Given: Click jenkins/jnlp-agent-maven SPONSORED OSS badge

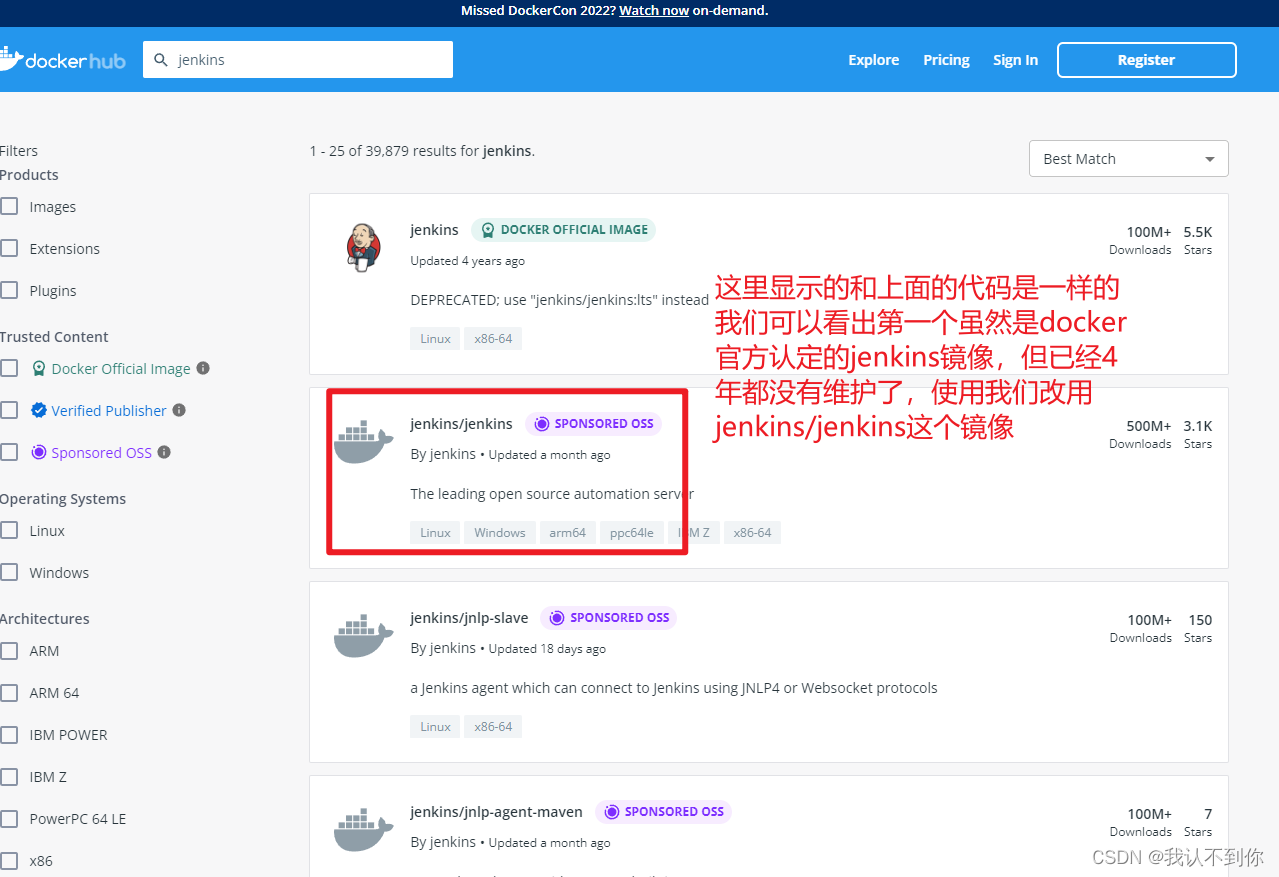Looking at the screenshot, I should click(x=664, y=812).
